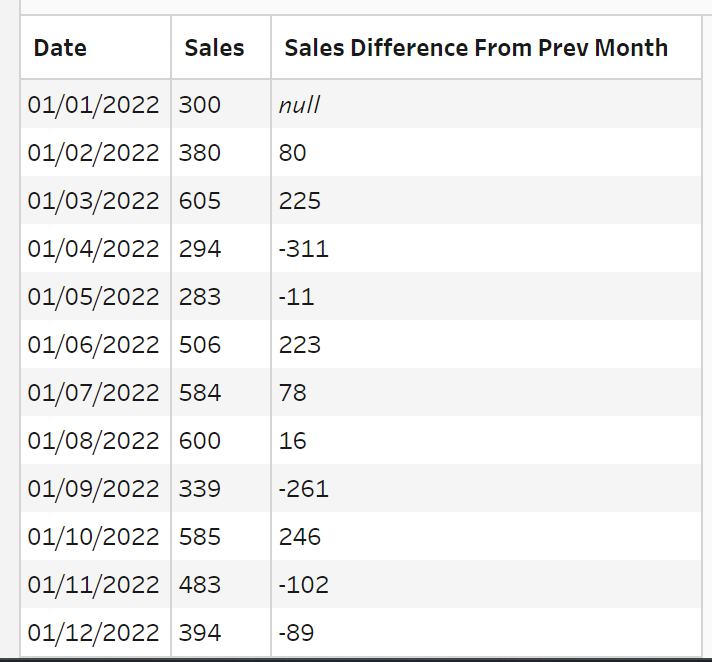
Task: Click the 01/11/2022 date cell
Action: 94,585
